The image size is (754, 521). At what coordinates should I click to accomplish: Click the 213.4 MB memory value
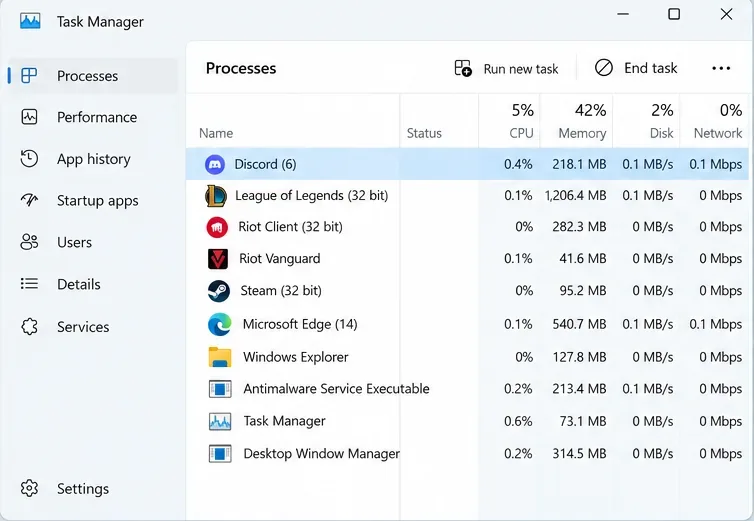tap(579, 389)
